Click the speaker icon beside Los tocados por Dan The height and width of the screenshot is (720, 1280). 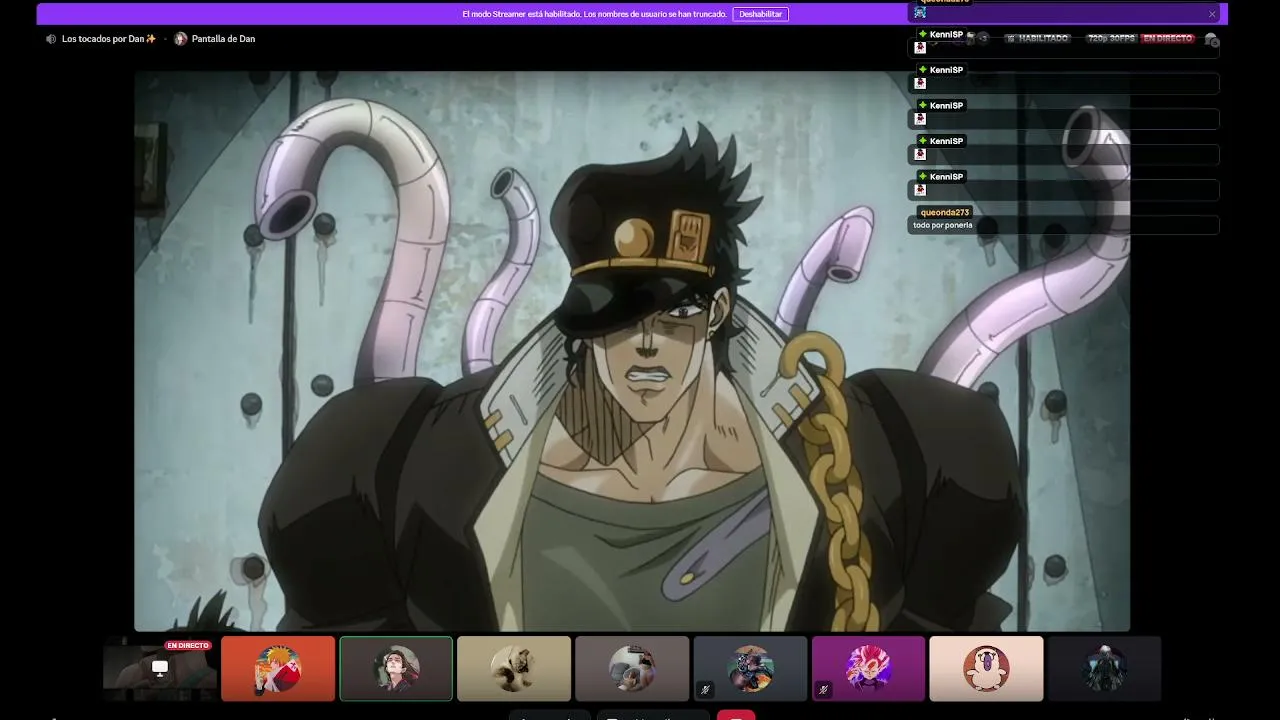click(51, 39)
